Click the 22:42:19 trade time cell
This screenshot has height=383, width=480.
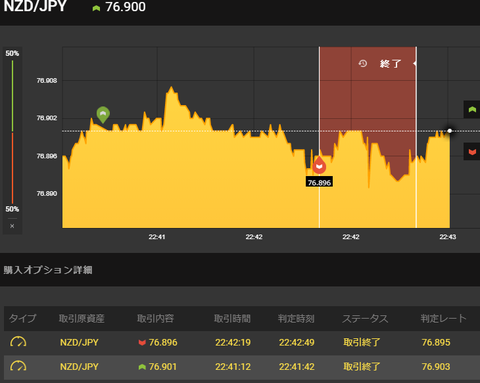coord(233,342)
